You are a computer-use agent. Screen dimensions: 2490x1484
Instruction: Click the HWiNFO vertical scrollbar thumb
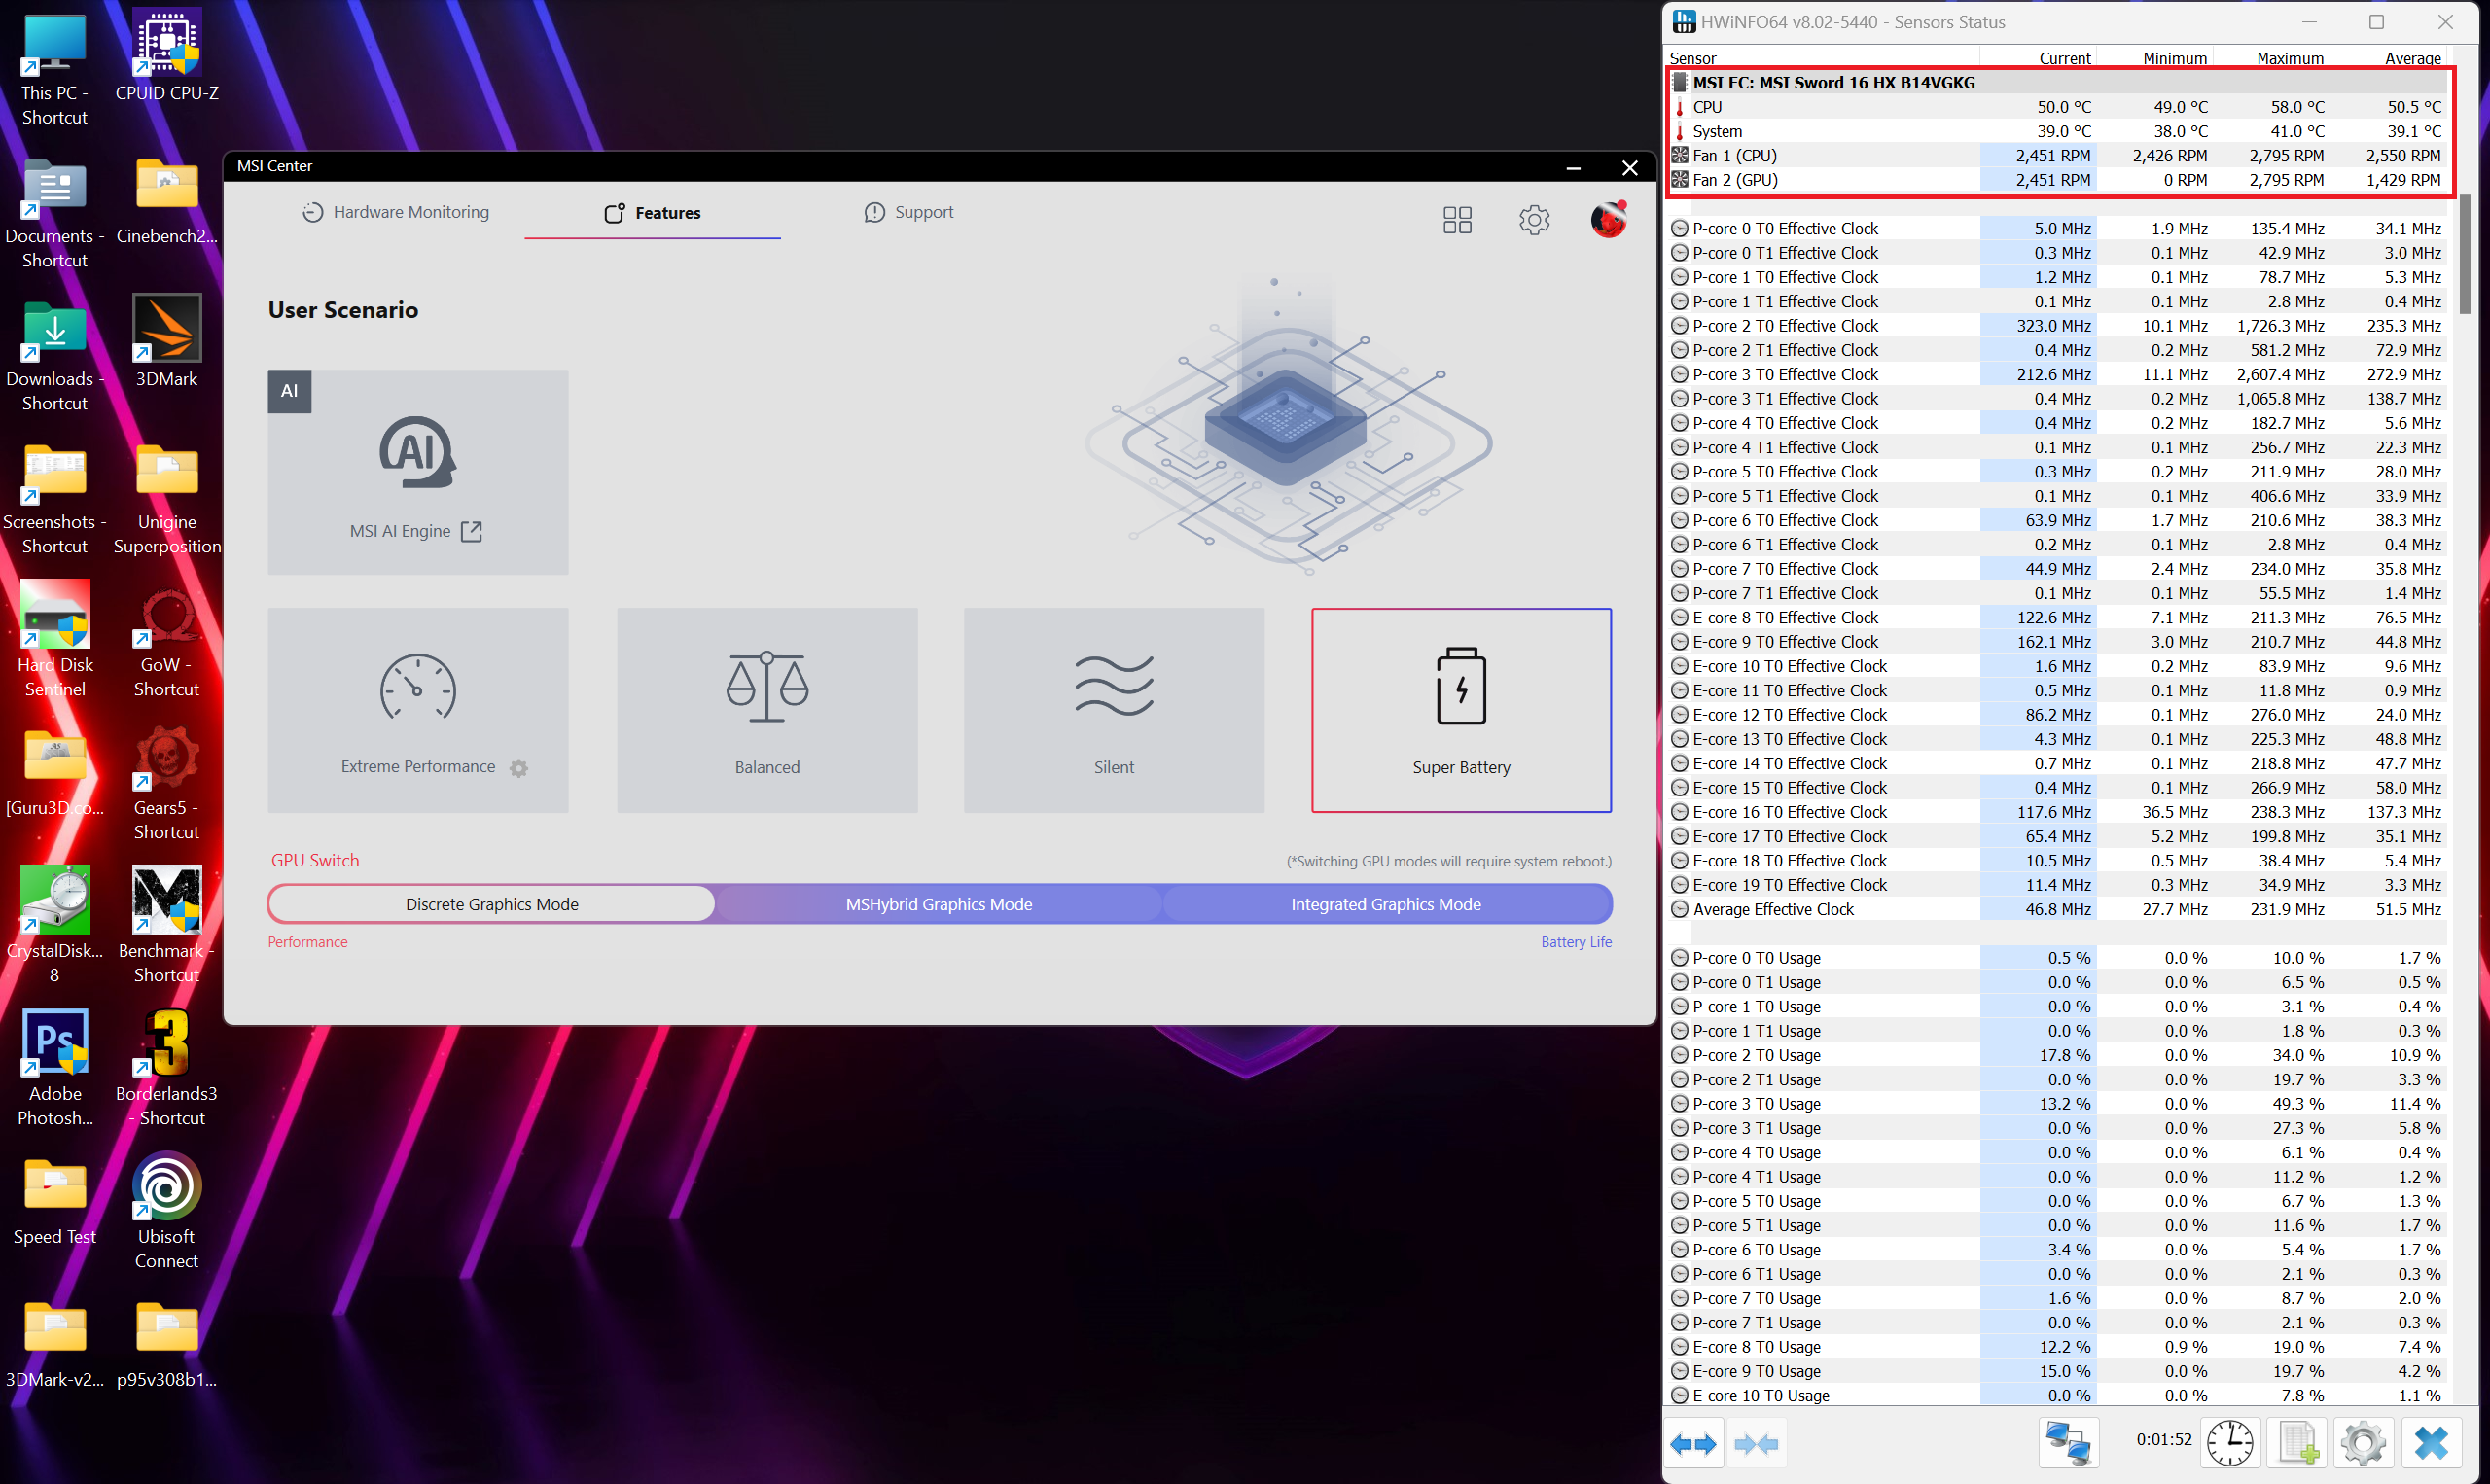pos(2466,255)
